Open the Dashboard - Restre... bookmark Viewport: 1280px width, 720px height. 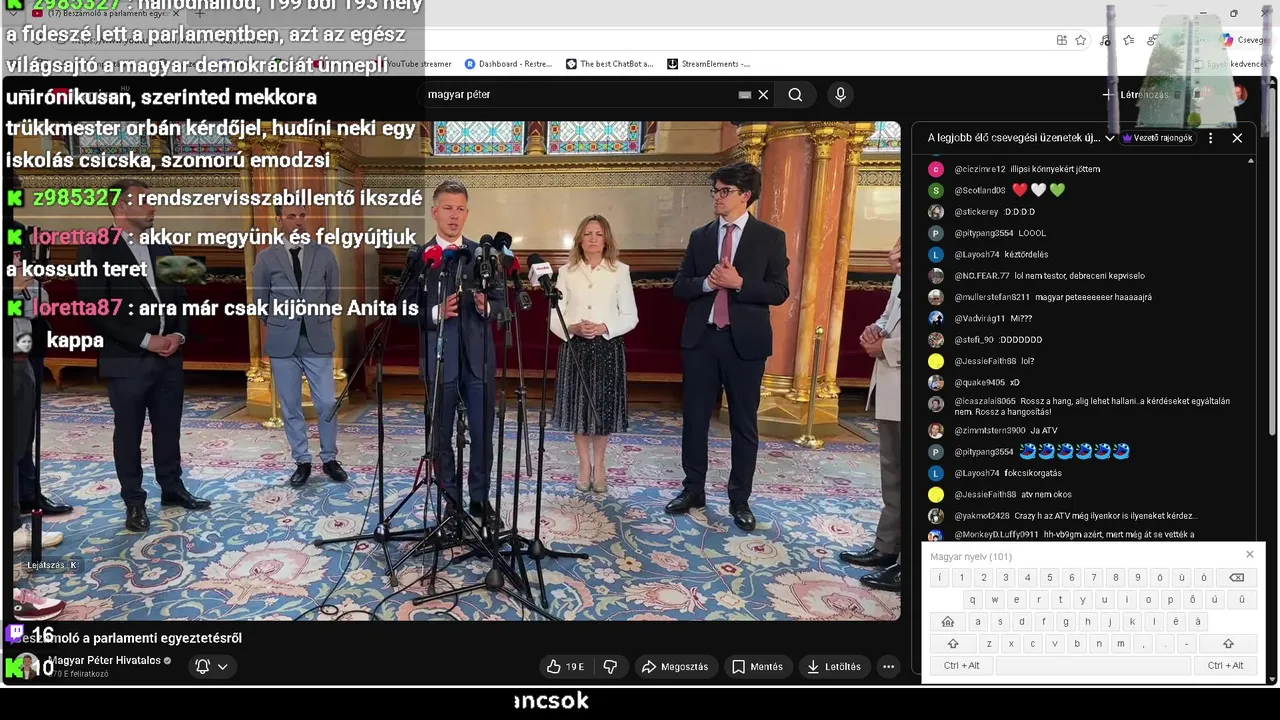click(x=508, y=64)
